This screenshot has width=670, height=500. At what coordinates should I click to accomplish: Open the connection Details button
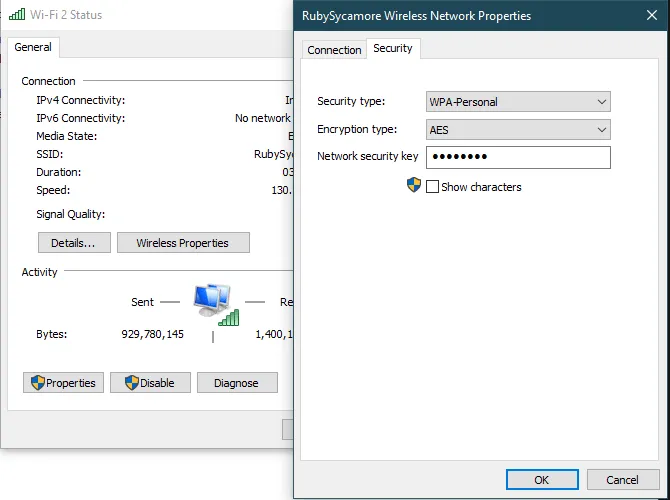click(73, 243)
